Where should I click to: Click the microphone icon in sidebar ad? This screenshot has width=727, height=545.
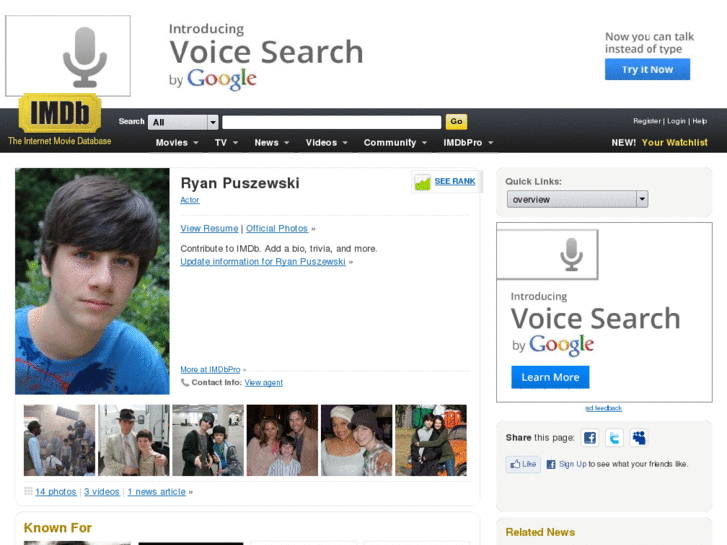[571, 254]
